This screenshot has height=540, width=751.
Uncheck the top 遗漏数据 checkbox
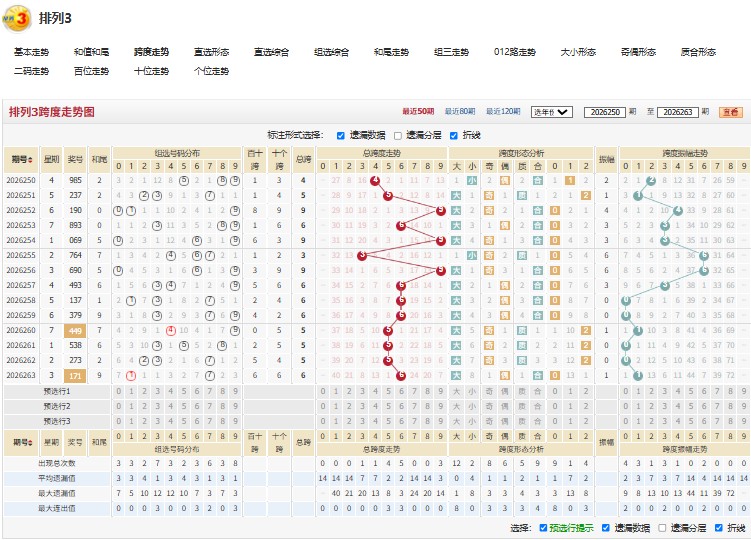tap(341, 136)
